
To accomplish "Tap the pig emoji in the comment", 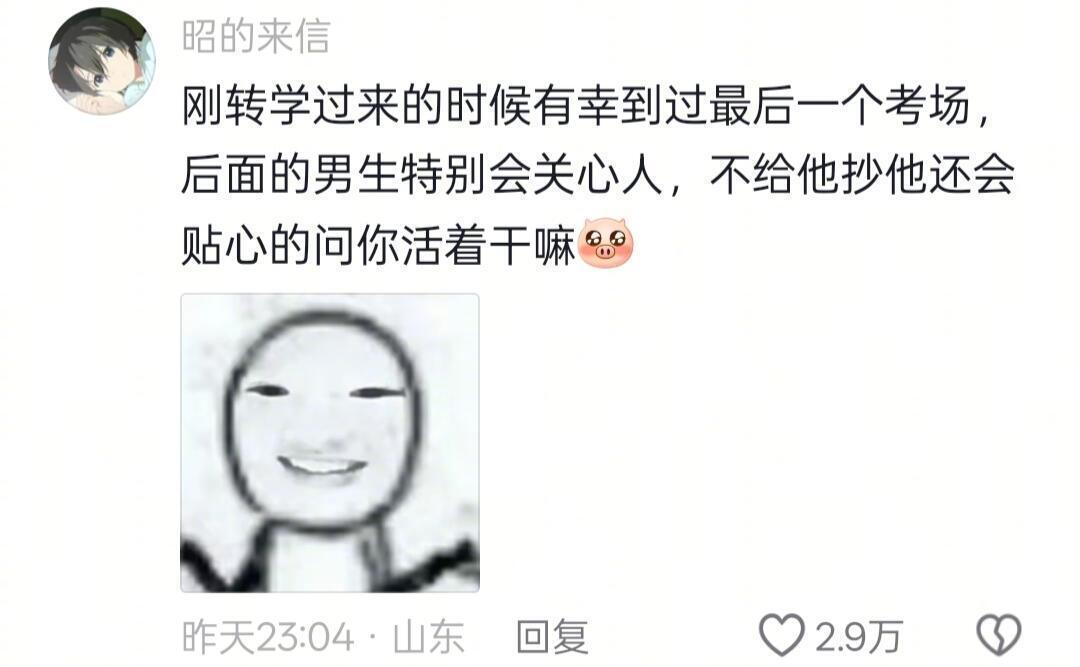I will pyautogui.click(x=605, y=243).
